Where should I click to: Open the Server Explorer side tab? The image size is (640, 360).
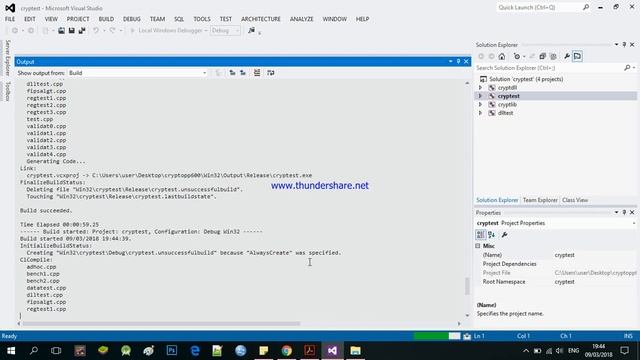pos(7,58)
